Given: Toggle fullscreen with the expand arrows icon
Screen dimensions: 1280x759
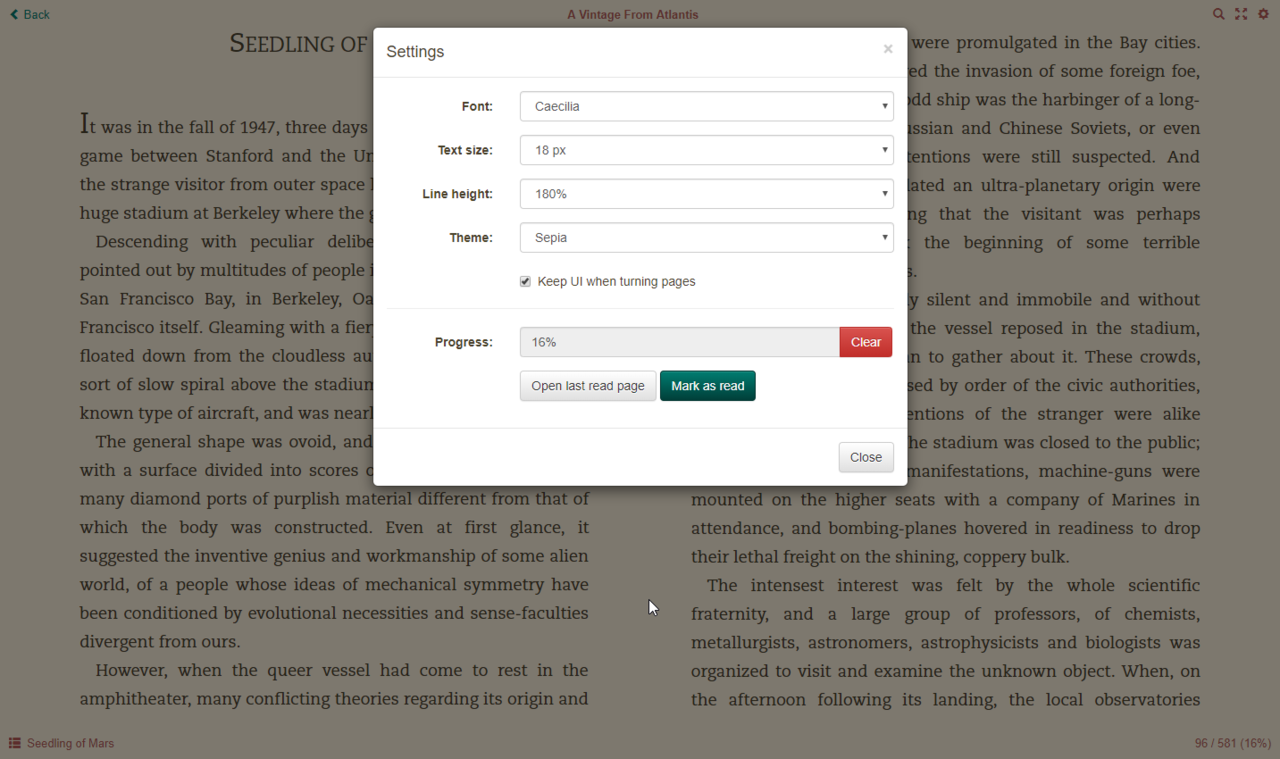Looking at the screenshot, I should click(1241, 14).
